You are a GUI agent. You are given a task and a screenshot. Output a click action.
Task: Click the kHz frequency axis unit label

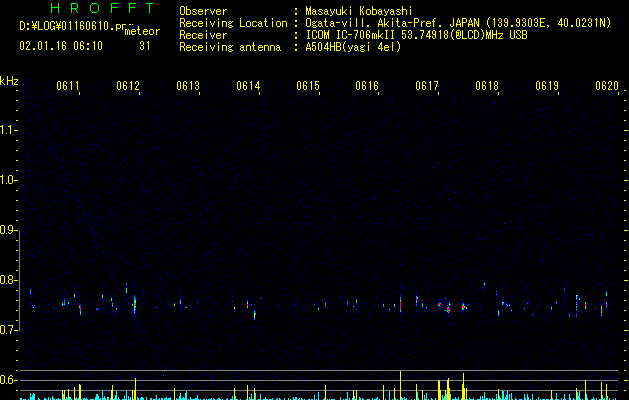tap(9, 81)
